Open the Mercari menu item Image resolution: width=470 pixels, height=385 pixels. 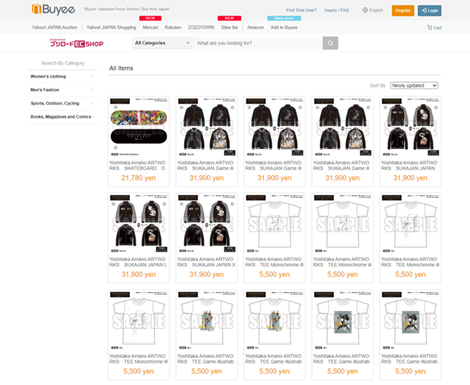coord(150,27)
